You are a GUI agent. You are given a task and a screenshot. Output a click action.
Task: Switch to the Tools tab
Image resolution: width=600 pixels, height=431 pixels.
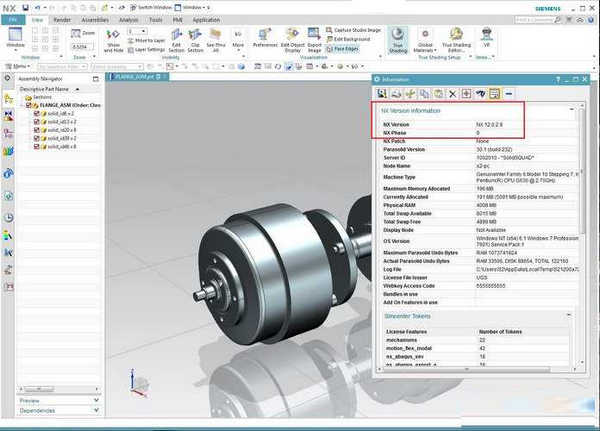pyautogui.click(x=155, y=20)
